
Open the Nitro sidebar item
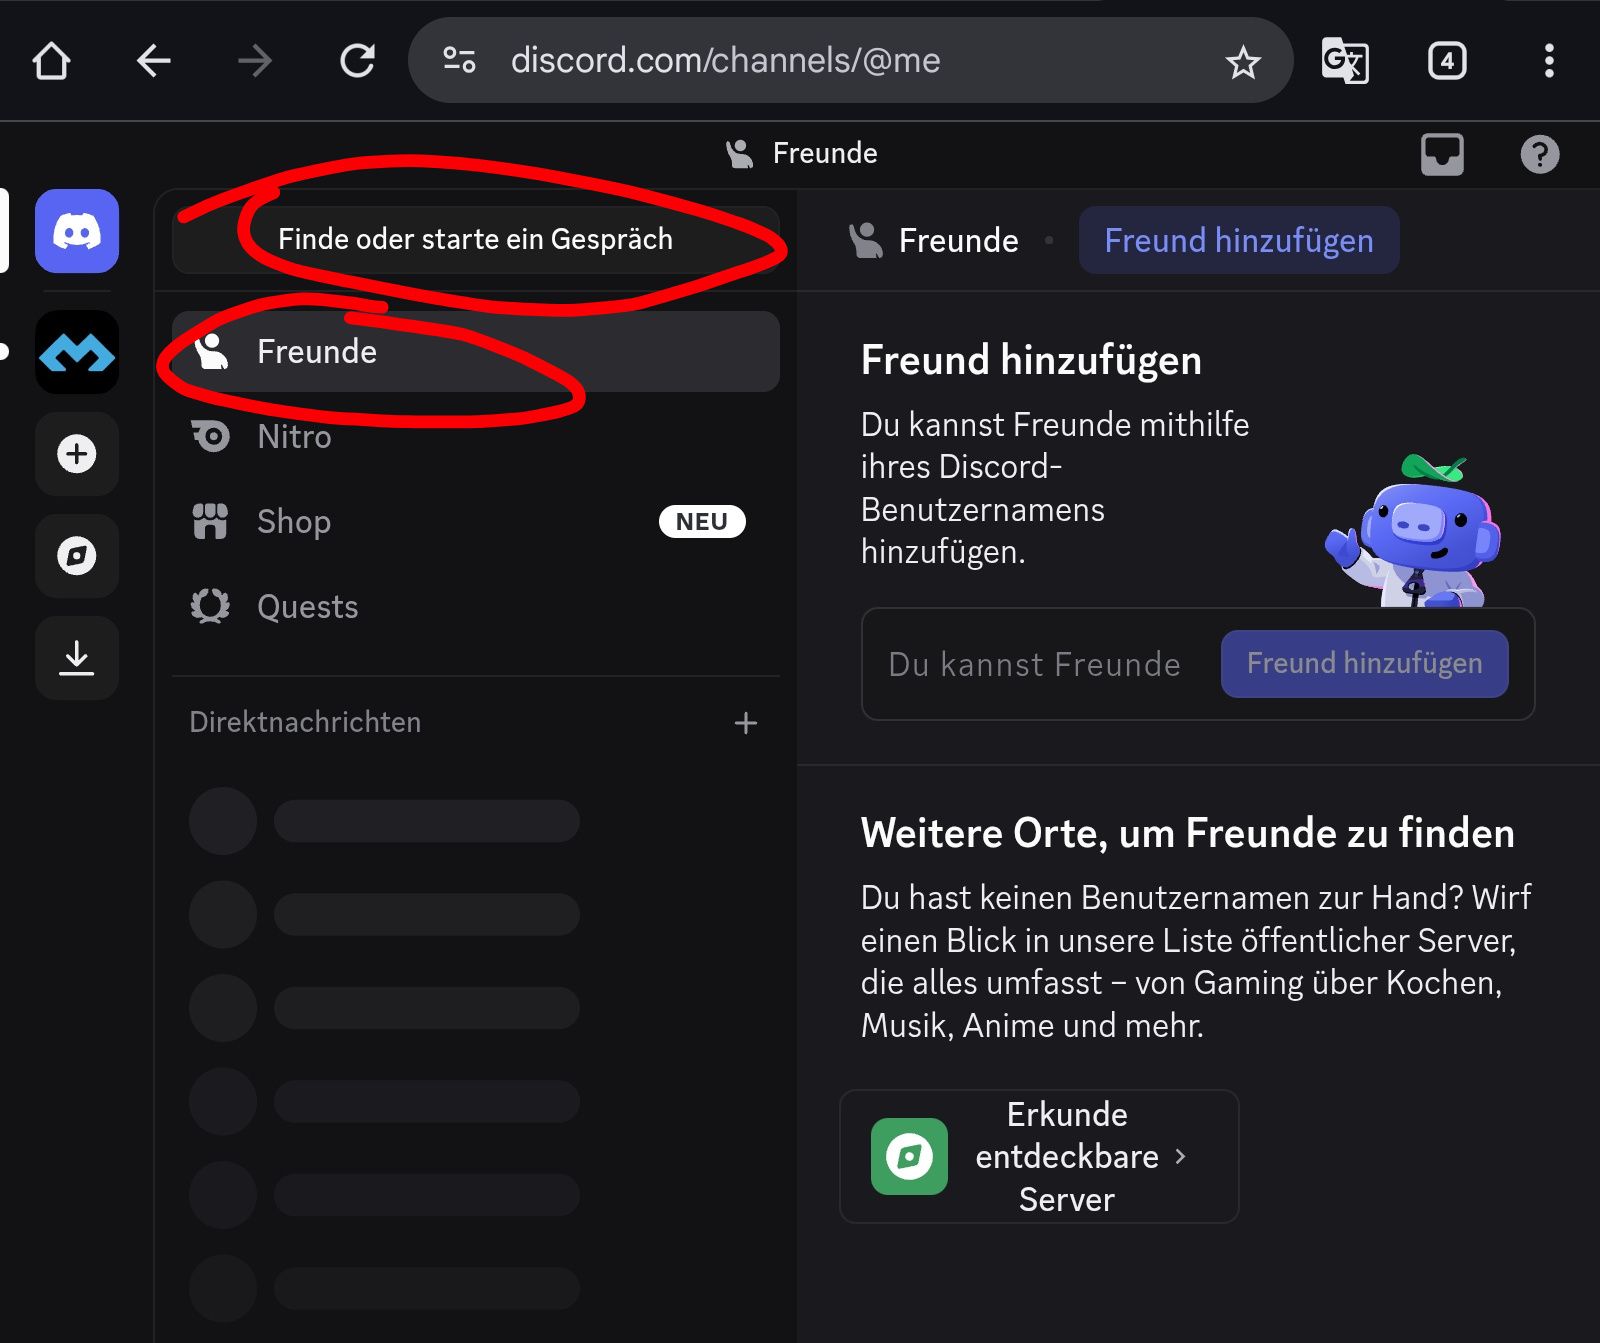pyautogui.click(x=294, y=437)
